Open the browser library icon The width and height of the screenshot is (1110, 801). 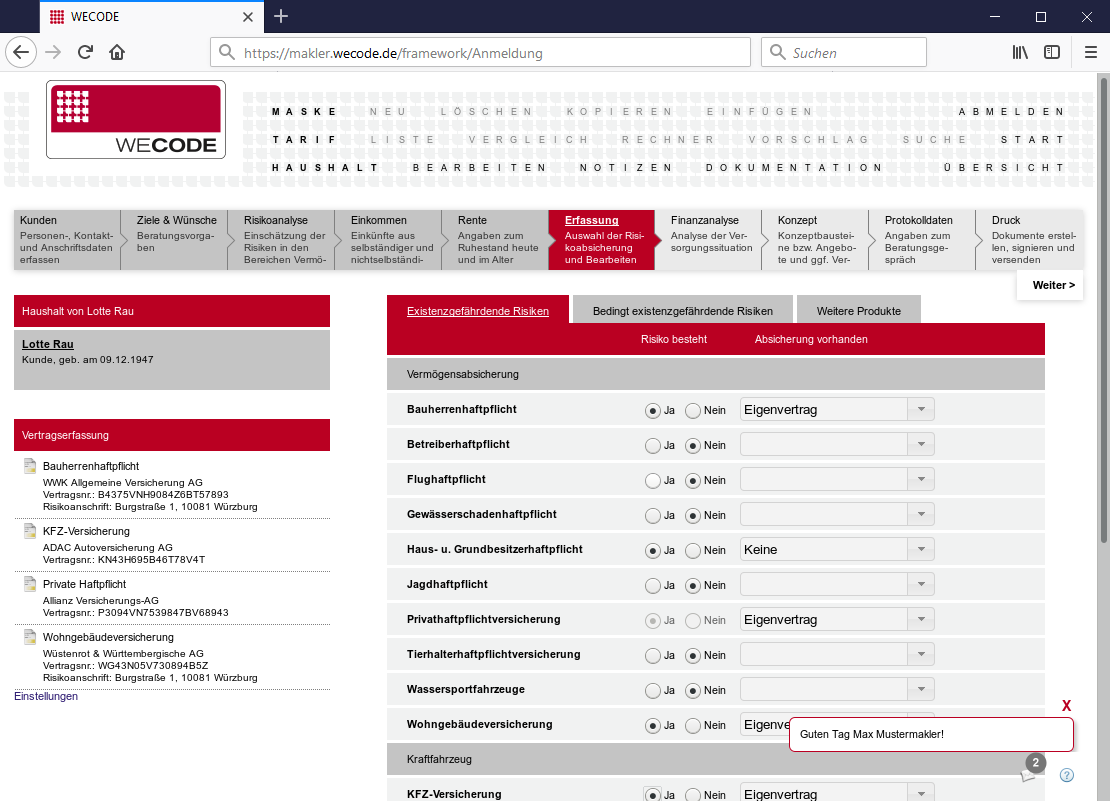tap(1020, 52)
